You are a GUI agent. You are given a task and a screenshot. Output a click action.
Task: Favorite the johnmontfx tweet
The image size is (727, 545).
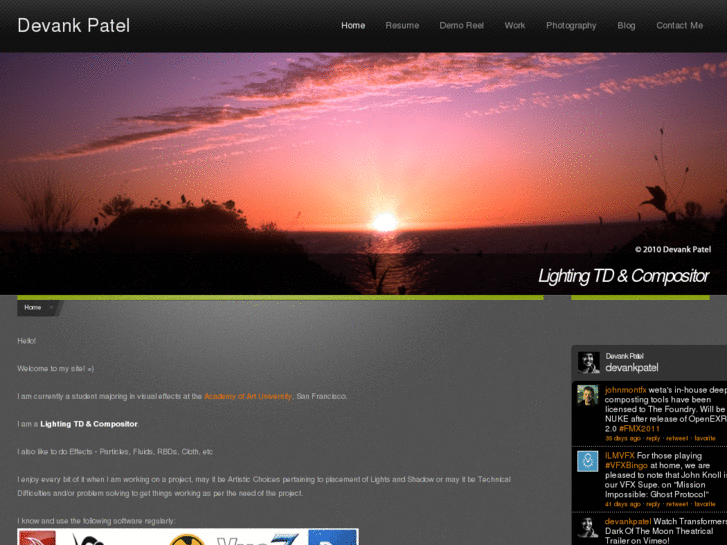[x=705, y=438]
